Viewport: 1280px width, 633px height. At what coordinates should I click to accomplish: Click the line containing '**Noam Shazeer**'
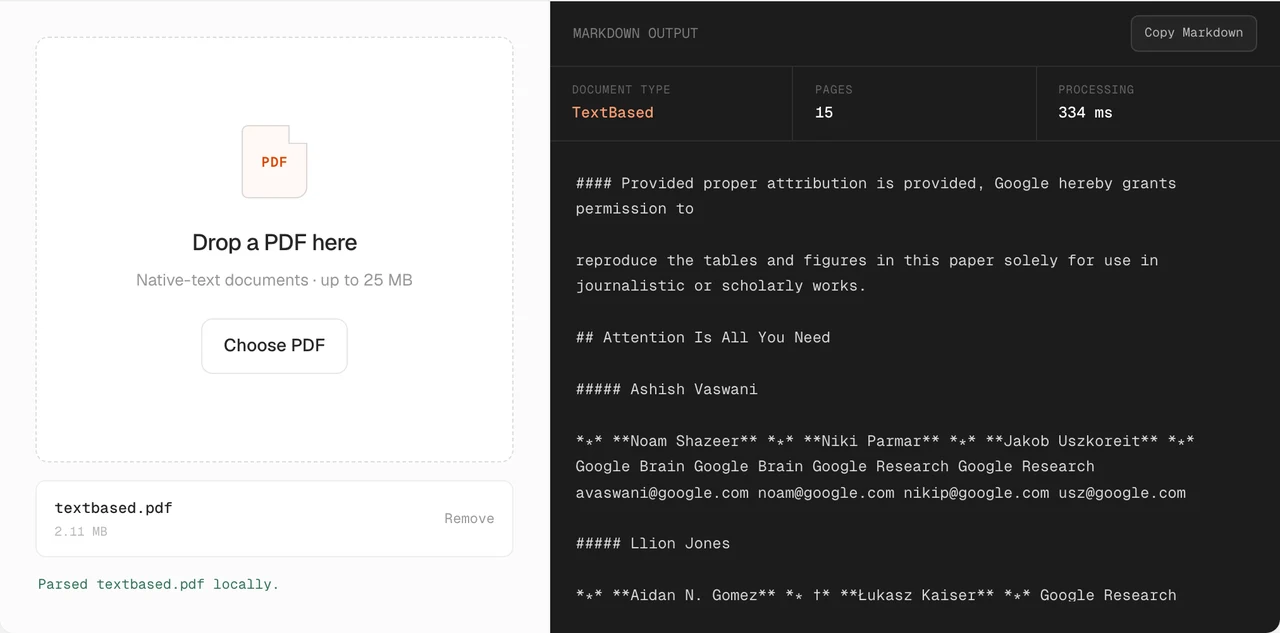tap(885, 441)
